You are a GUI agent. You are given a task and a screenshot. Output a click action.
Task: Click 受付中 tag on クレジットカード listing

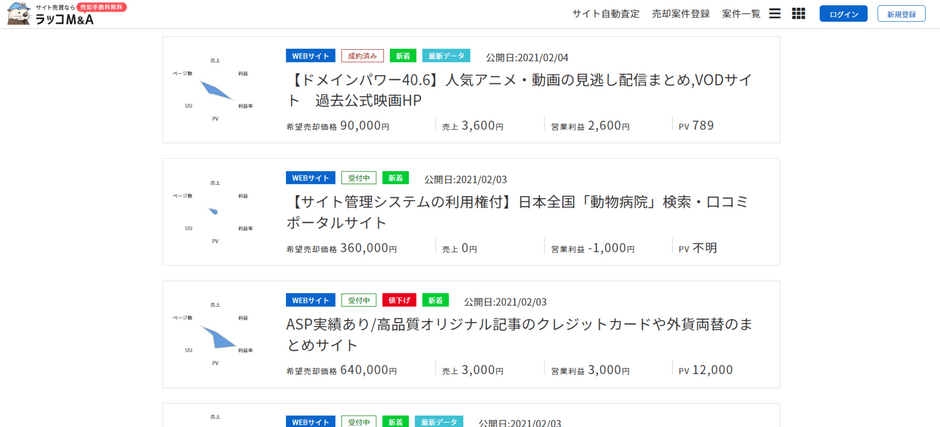pos(358,300)
